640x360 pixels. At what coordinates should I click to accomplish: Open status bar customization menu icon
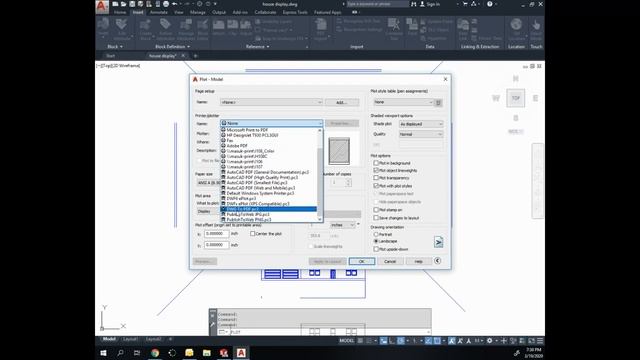click(540, 341)
